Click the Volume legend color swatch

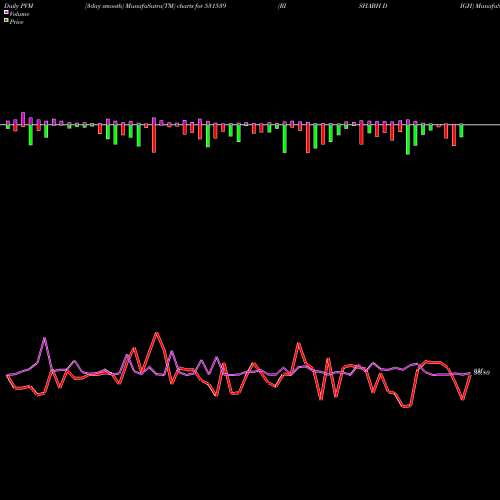[x=6, y=13]
